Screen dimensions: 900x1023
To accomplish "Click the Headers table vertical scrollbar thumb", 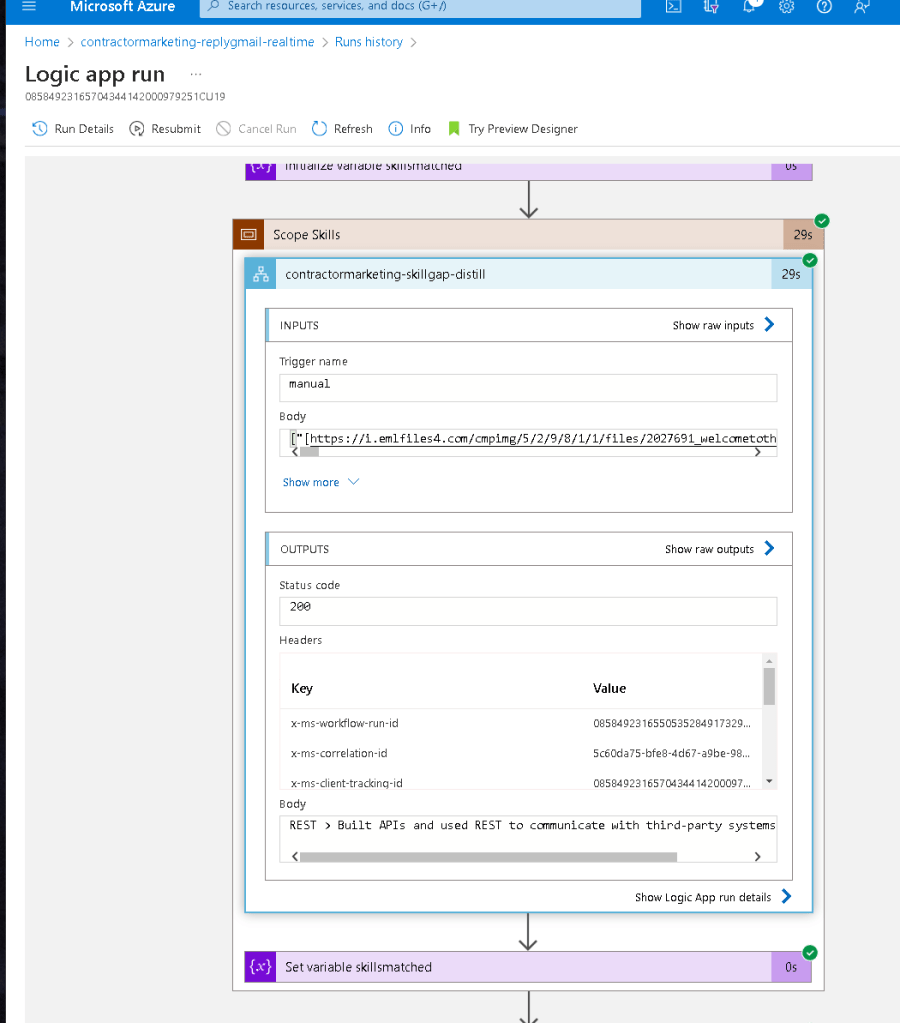I will point(769,686).
